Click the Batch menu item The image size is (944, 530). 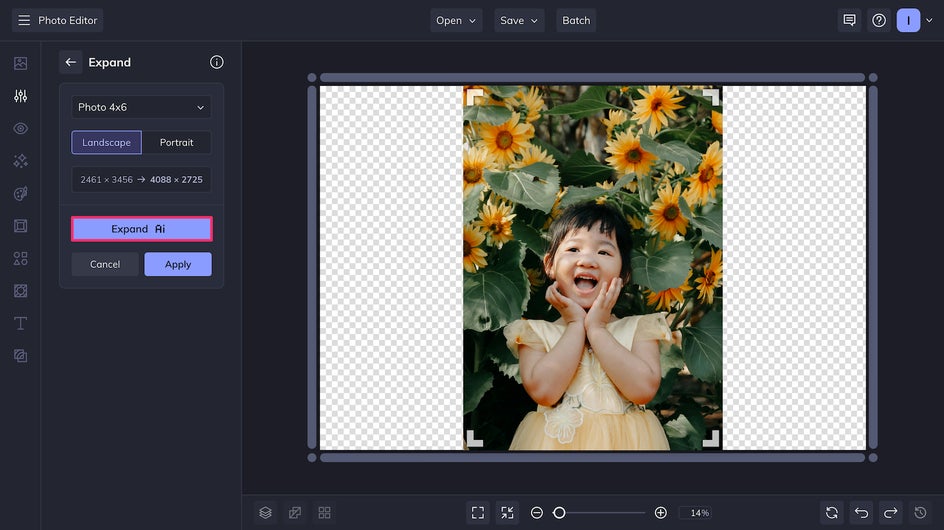(576, 20)
